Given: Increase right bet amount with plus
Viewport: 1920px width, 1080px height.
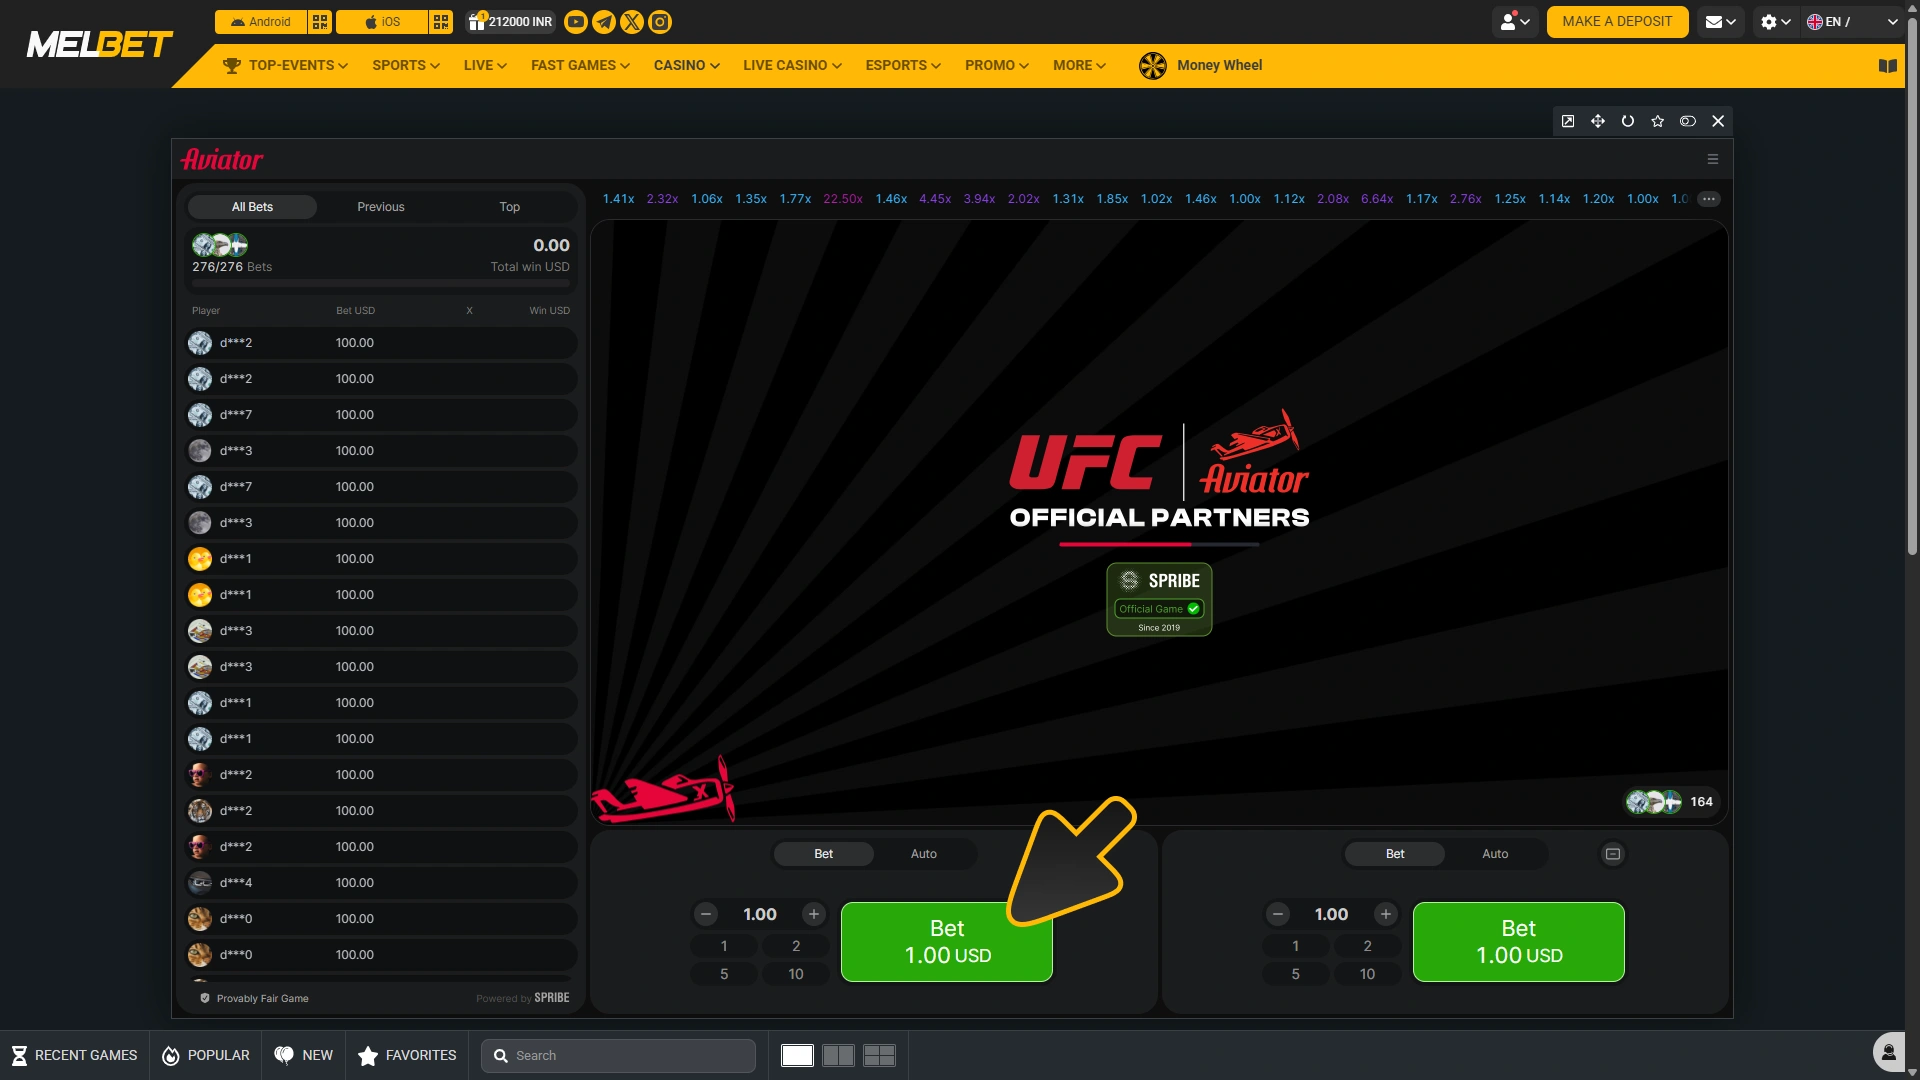Looking at the screenshot, I should click(1386, 914).
